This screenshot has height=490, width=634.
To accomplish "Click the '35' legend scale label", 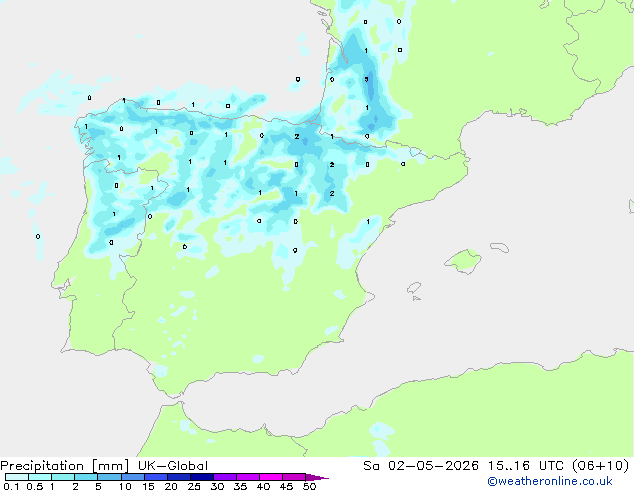I will (x=240, y=486).
